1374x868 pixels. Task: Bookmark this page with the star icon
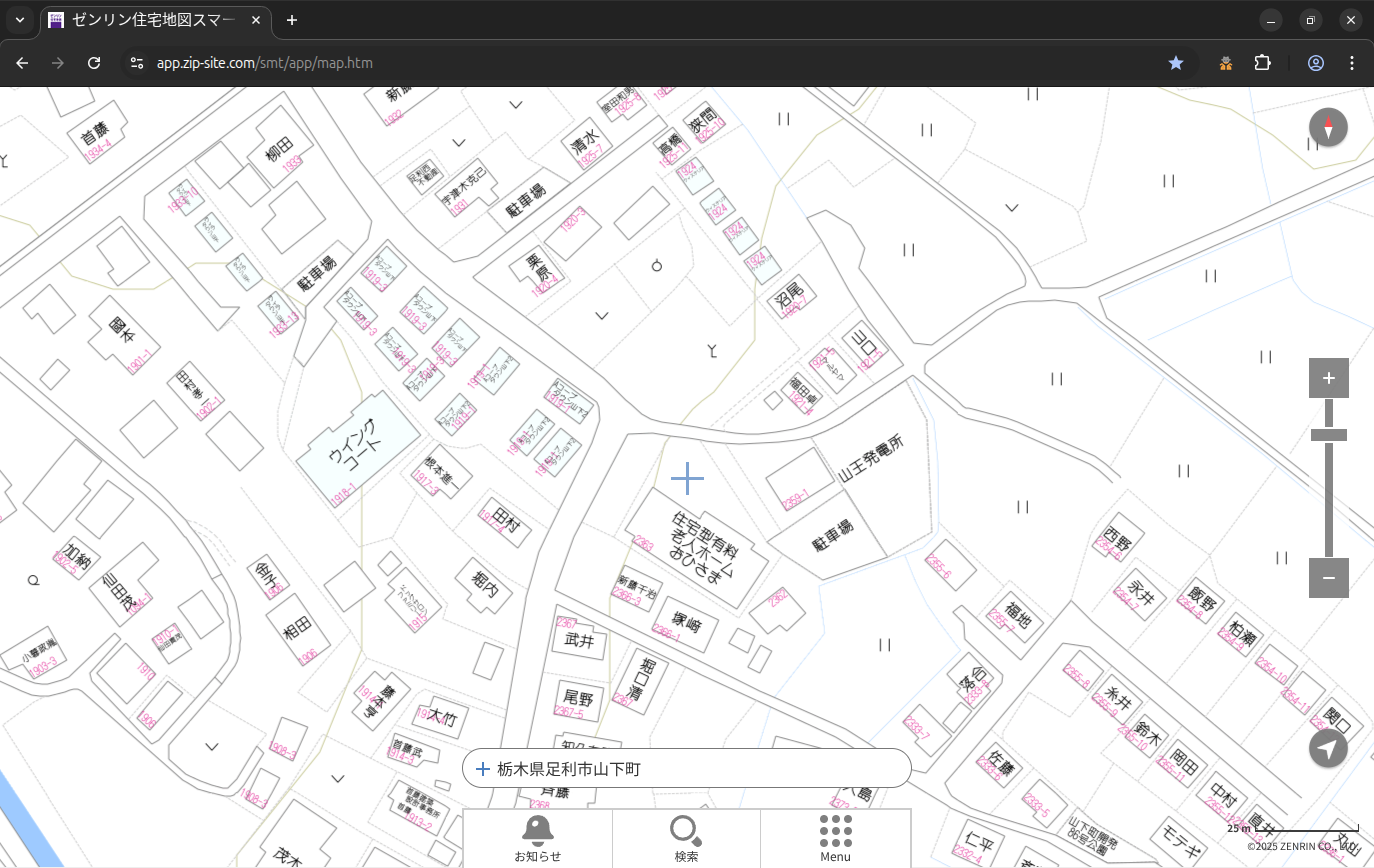click(1176, 63)
